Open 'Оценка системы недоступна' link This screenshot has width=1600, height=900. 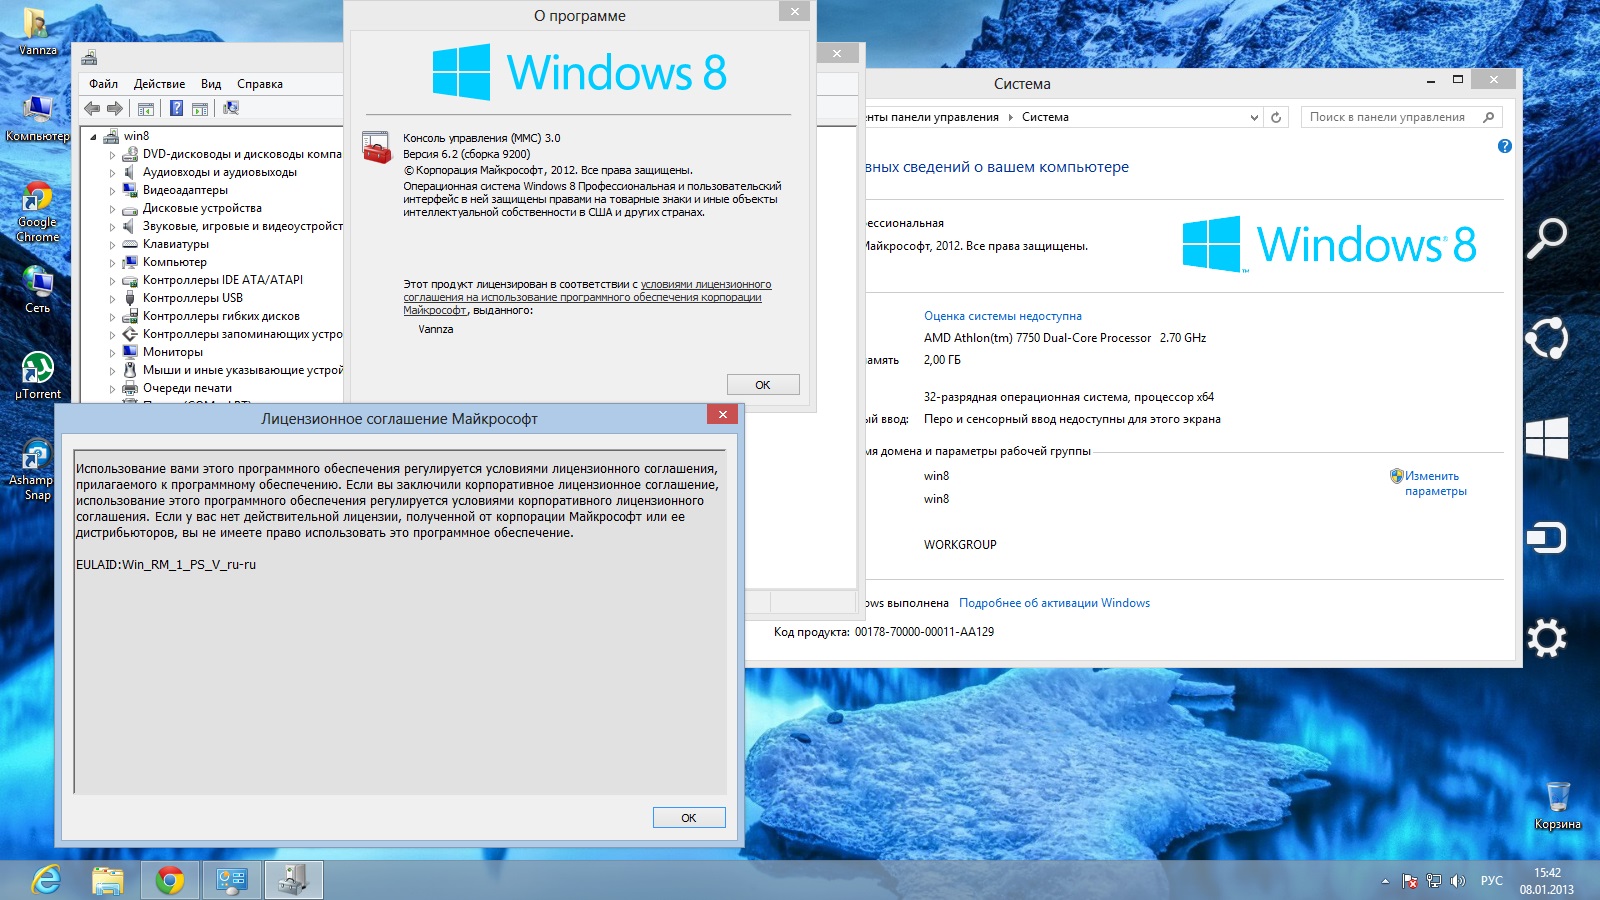pyautogui.click(x=1003, y=316)
